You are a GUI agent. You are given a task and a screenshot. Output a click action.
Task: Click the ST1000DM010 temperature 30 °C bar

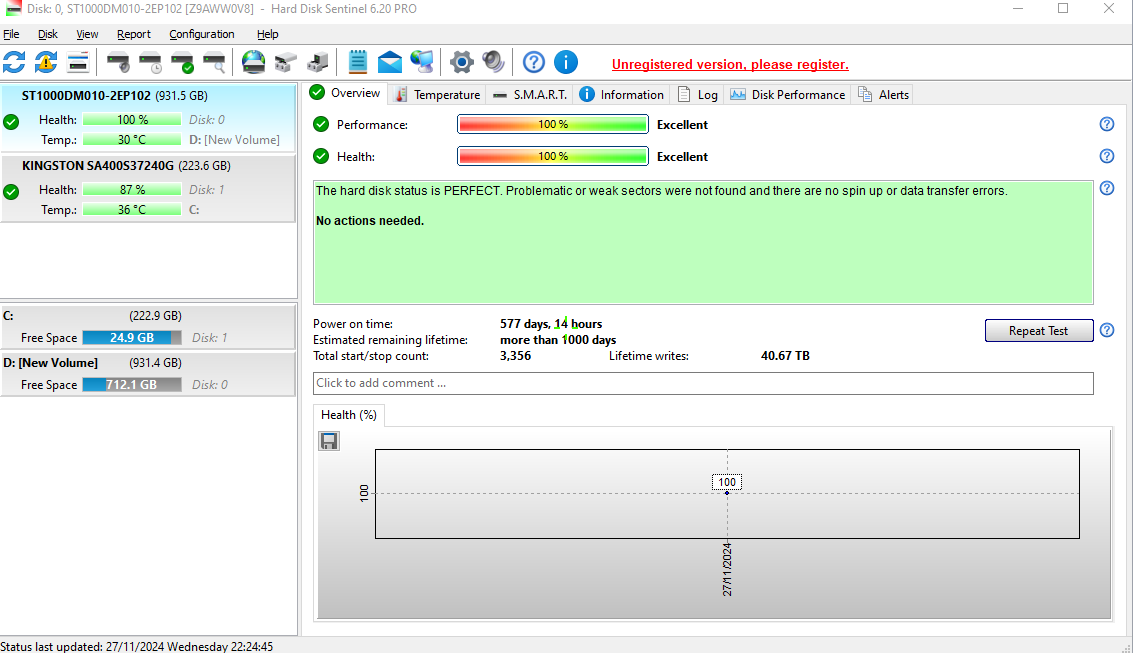(x=132, y=139)
